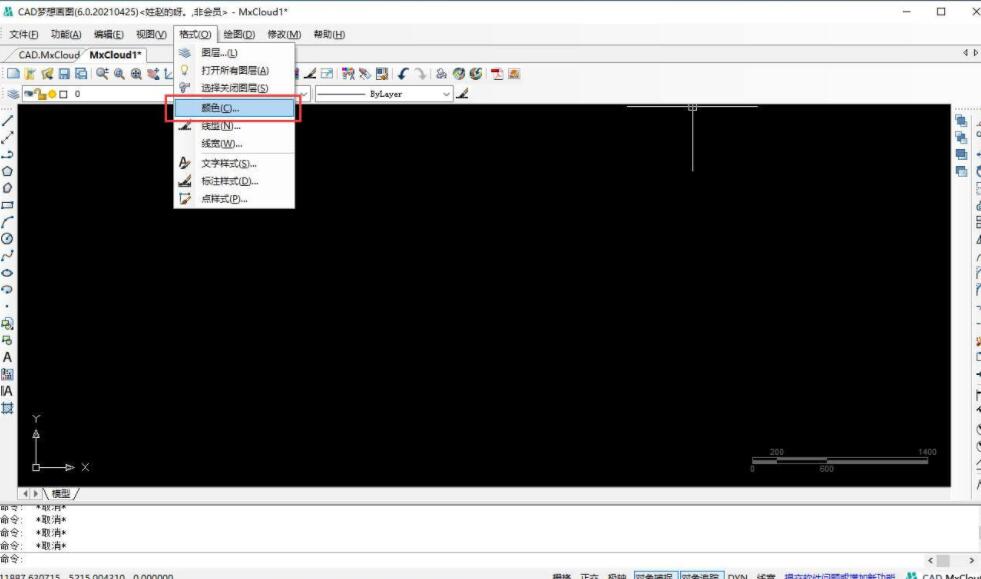981x579 pixels.
Task: Toggle DYN dynamic input in status bar
Action: tap(737, 577)
